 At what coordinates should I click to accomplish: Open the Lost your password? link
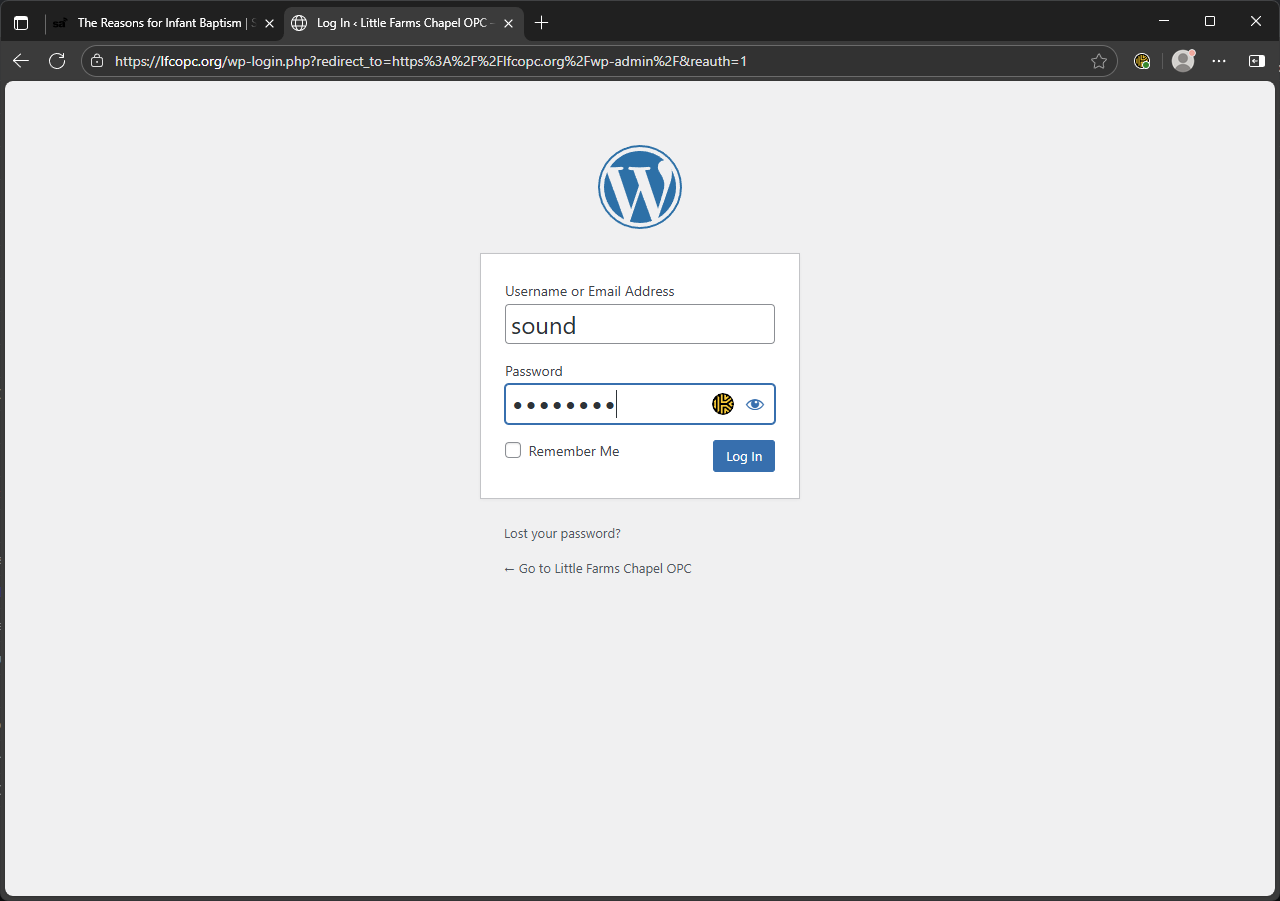[562, 533]
